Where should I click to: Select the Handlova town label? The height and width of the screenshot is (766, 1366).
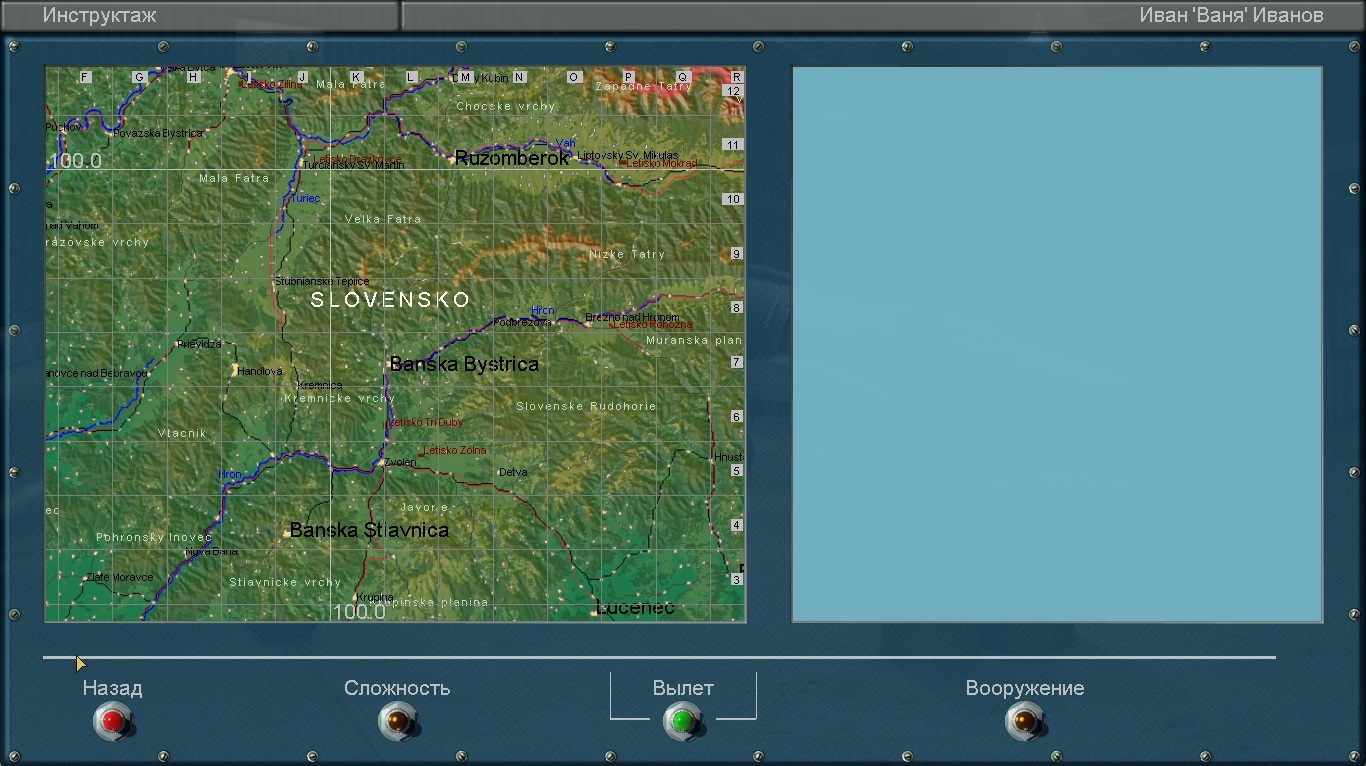(260, 371)
